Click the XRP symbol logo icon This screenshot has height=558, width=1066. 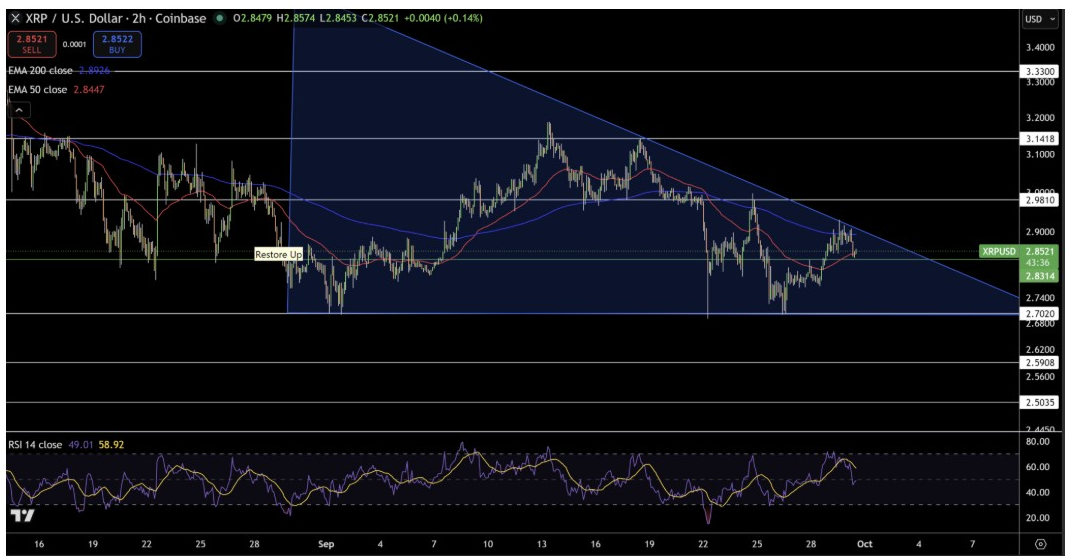pyautogui.click(x=14, y=18)
